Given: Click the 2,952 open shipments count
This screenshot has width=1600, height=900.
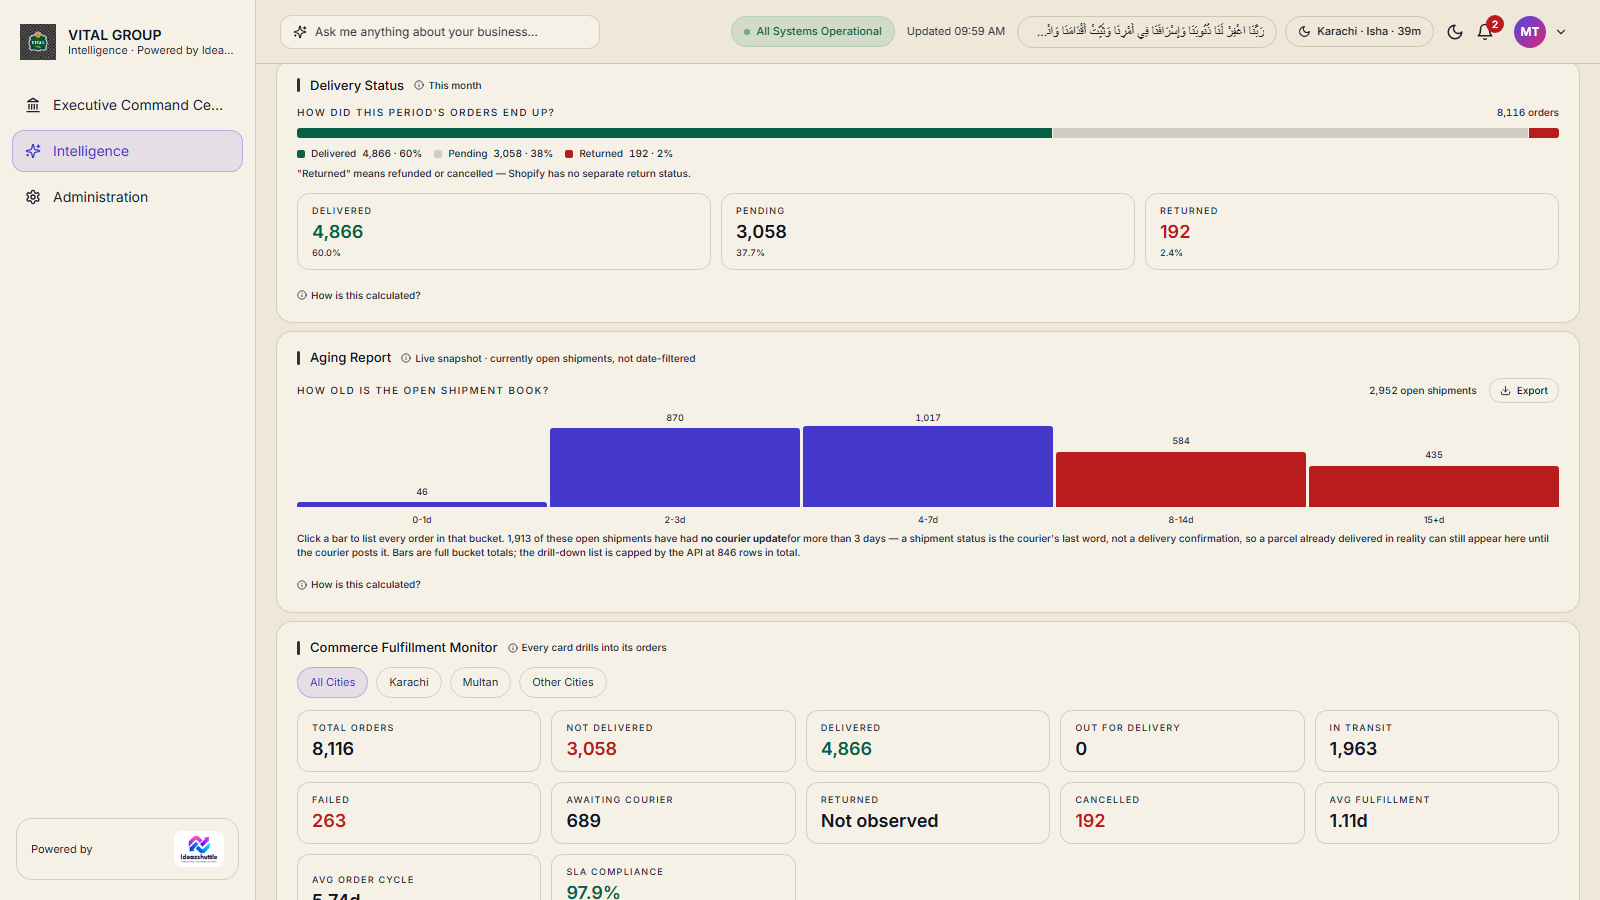Looking at the screenshot, I should tap(1422, 391).
